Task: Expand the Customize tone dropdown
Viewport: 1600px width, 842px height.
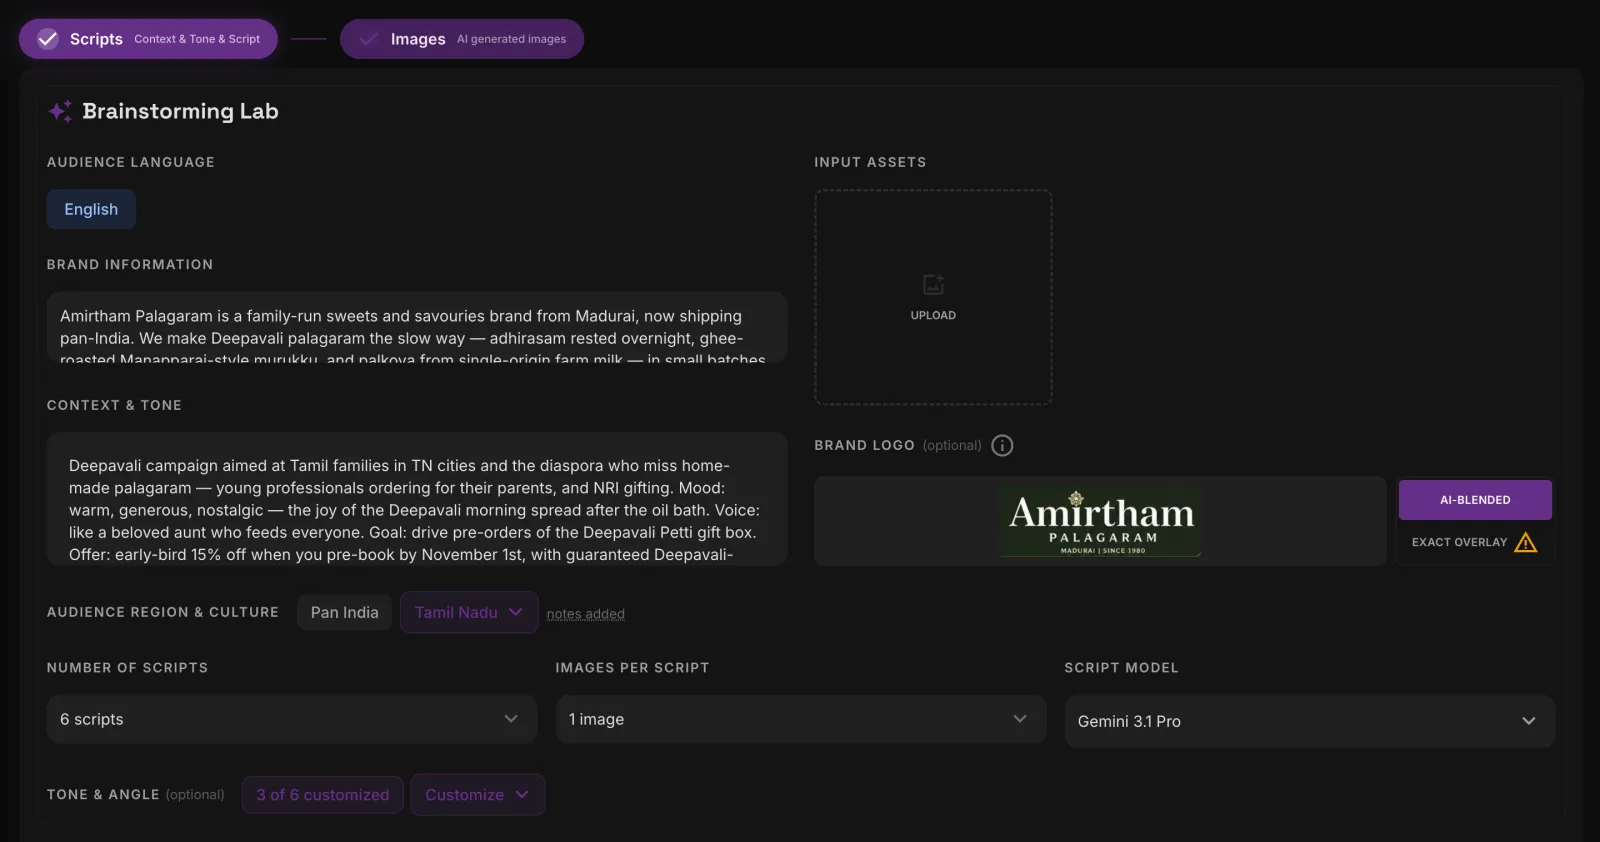Action: point(477,794)
